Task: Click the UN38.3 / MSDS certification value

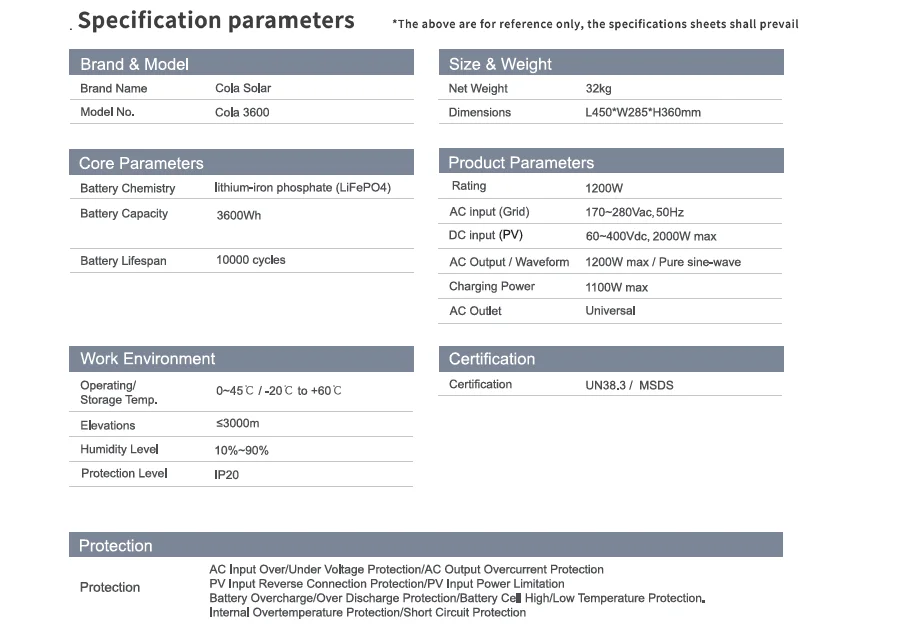Action: (629, 385)
